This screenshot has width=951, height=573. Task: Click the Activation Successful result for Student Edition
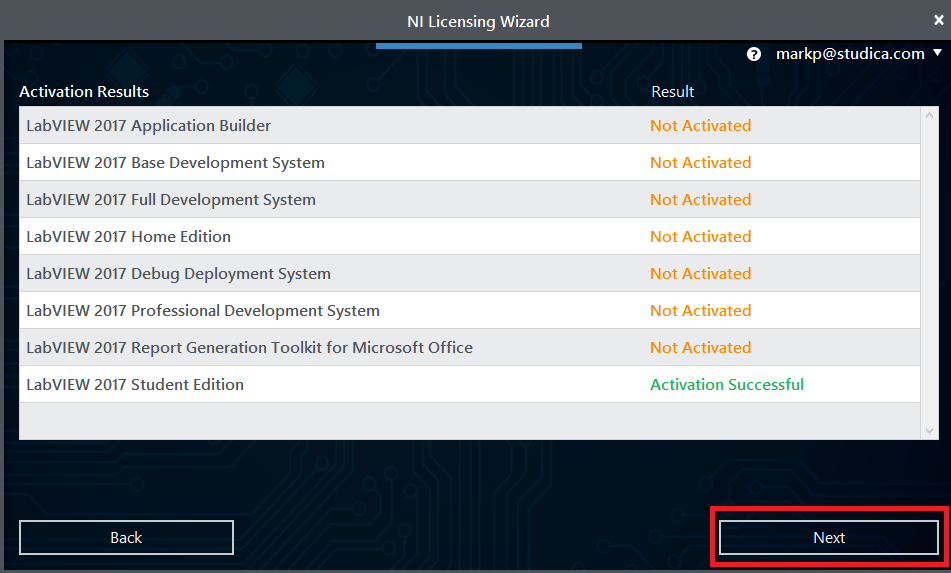click(727, 384)
